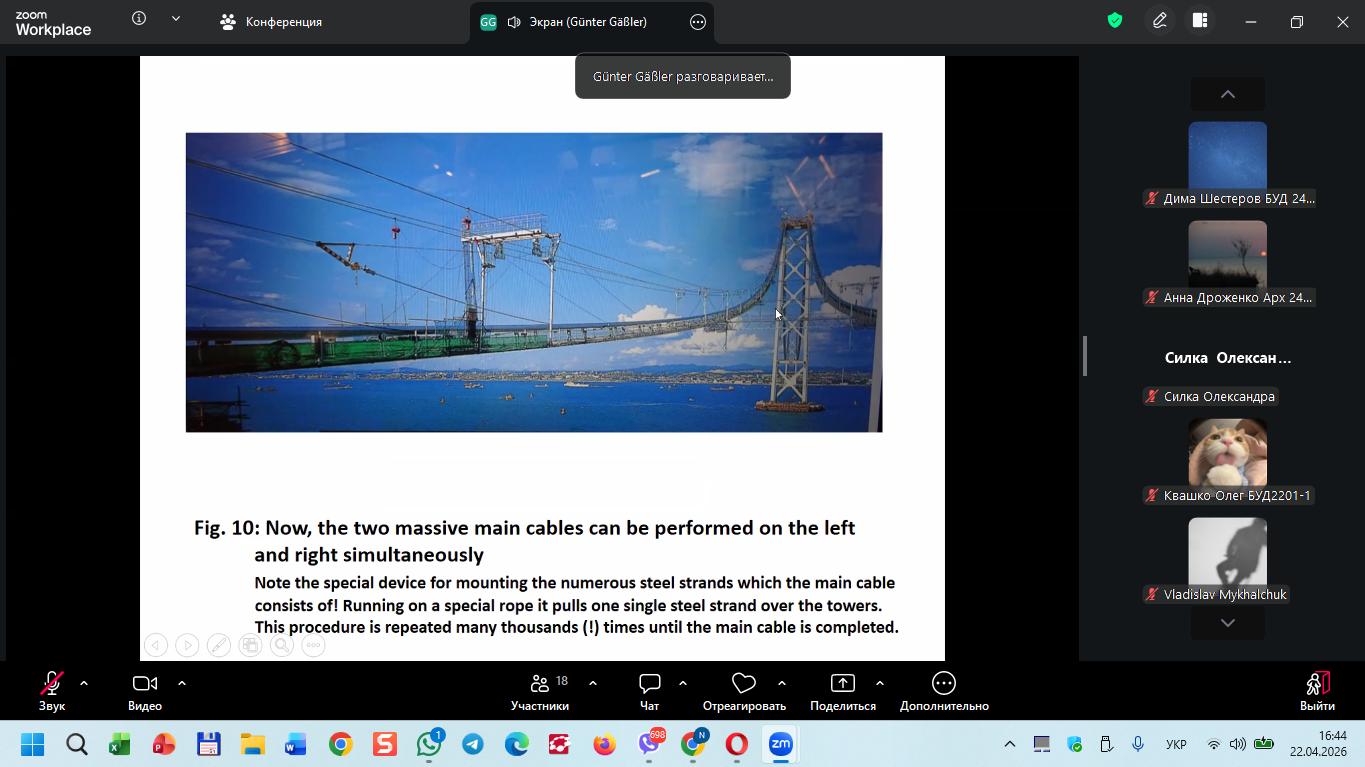1365x767 pixels.
Task: Expand video options arrow next to Видео
Action: pos(182,683)
